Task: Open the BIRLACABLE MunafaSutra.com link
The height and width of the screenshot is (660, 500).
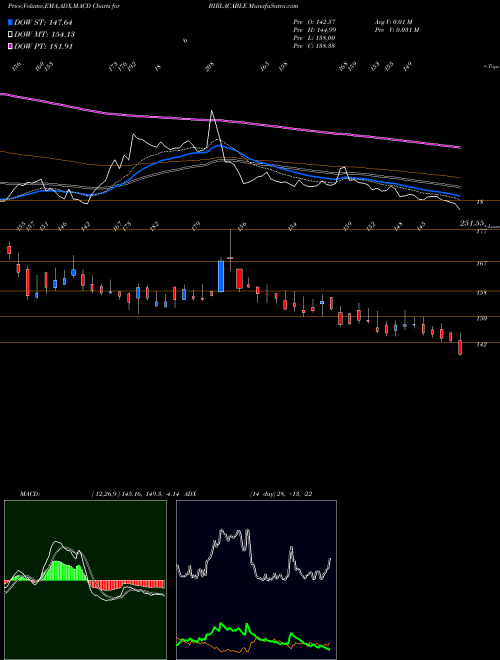Action: (x=253, y=6)
